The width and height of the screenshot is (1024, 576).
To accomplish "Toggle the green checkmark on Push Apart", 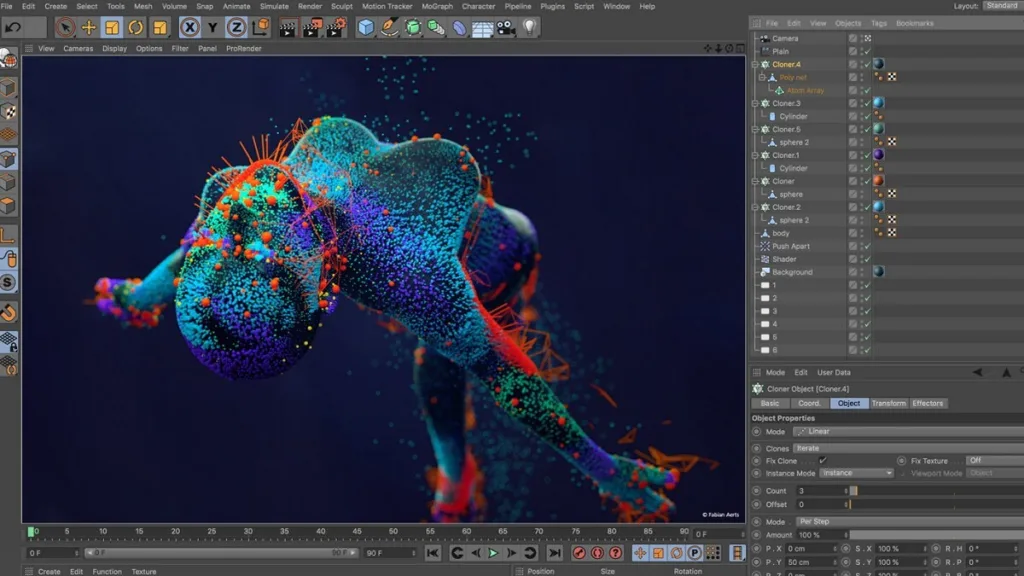I will tap(867, 246).
